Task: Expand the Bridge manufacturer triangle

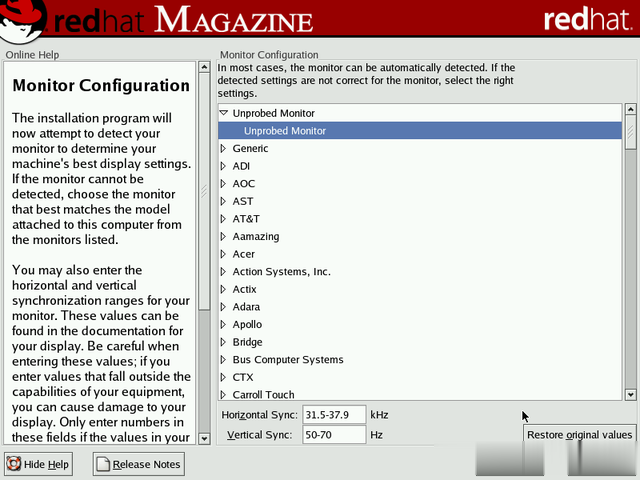Action: click(x=223, y=342)
